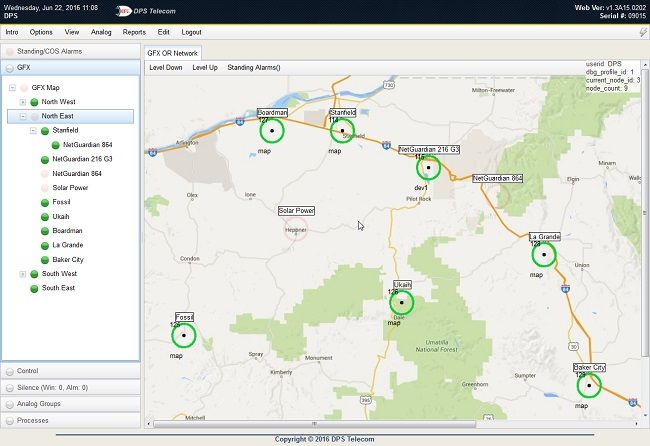The height and width of the screenshot is (446, 650).
Task: Open the Reports menu
Action: pyautogui.click(x=134, y=32)
